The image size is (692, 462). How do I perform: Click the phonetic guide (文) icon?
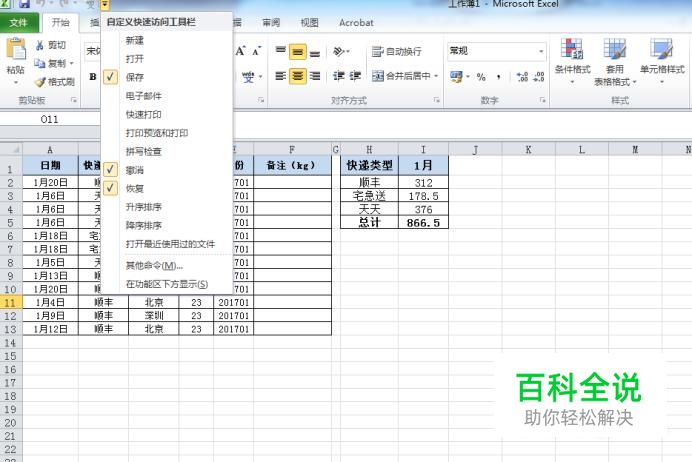(x=248, y=77)
